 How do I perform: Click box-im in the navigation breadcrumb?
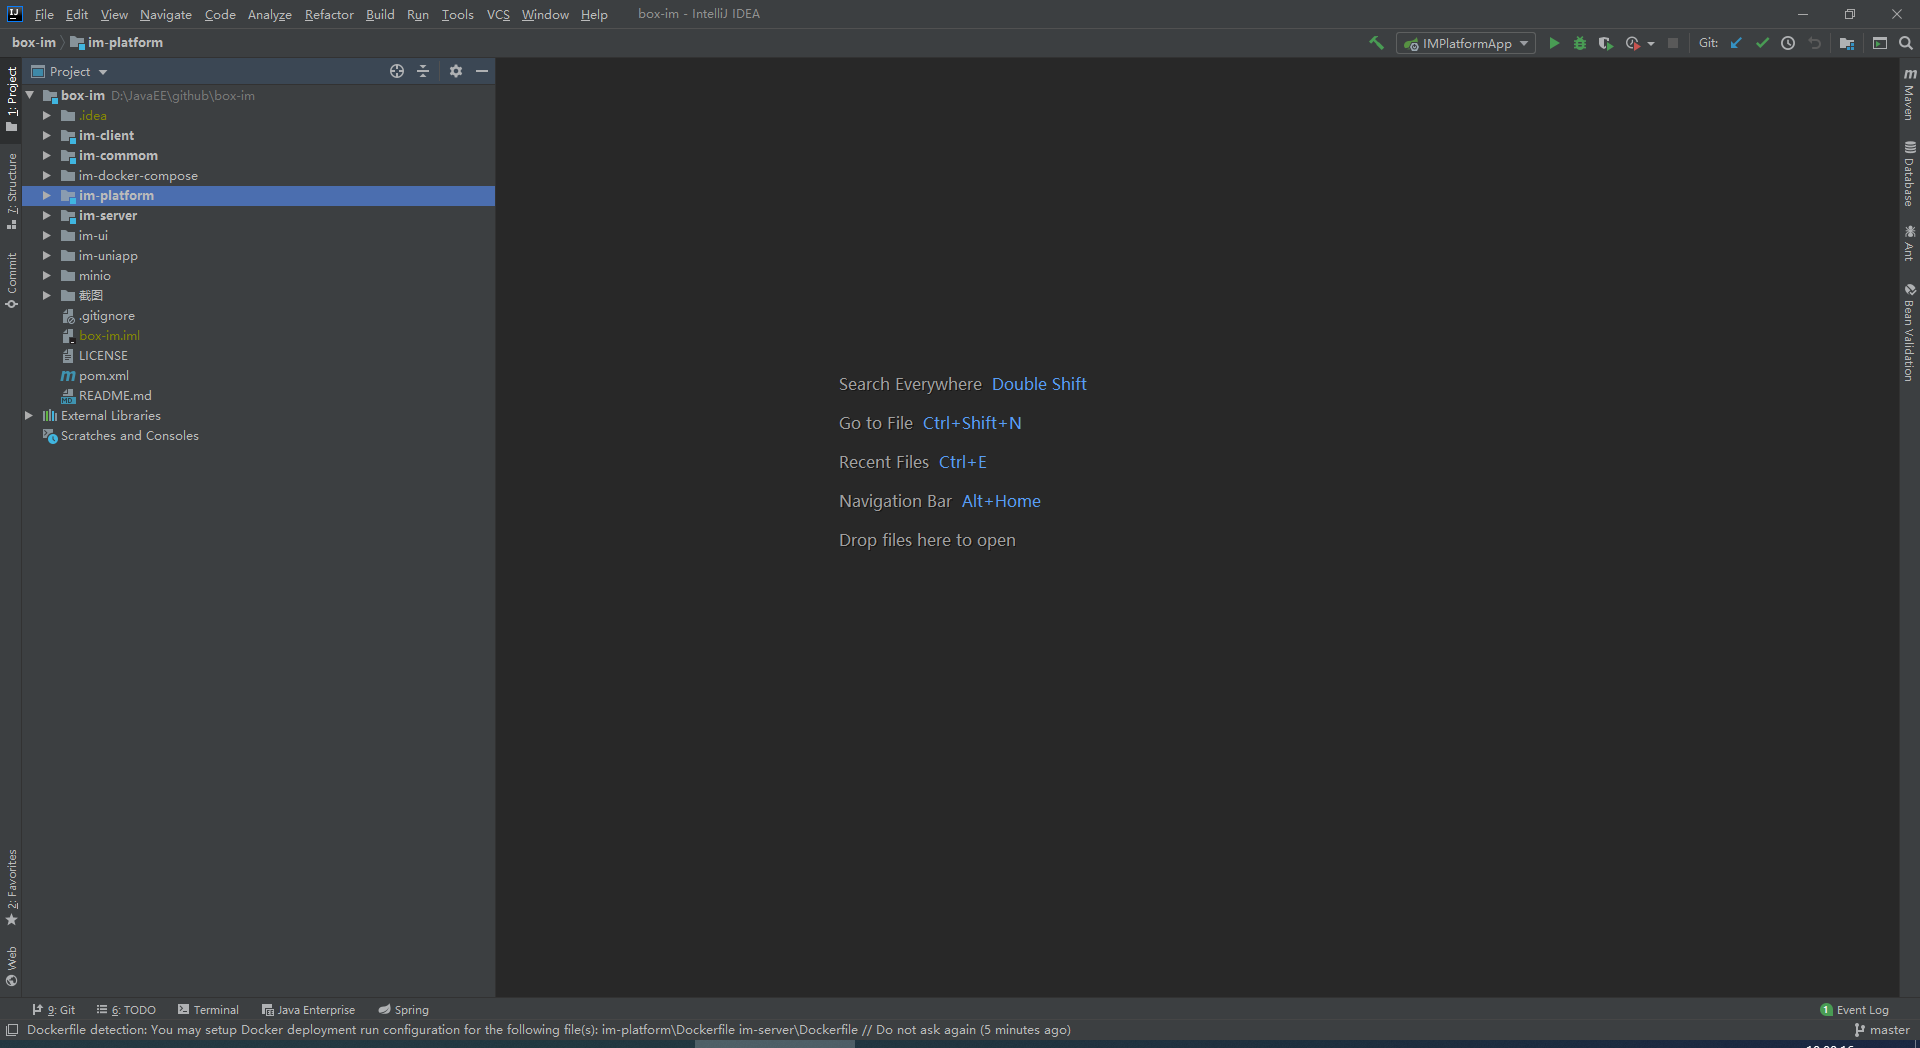pos(34,42)
